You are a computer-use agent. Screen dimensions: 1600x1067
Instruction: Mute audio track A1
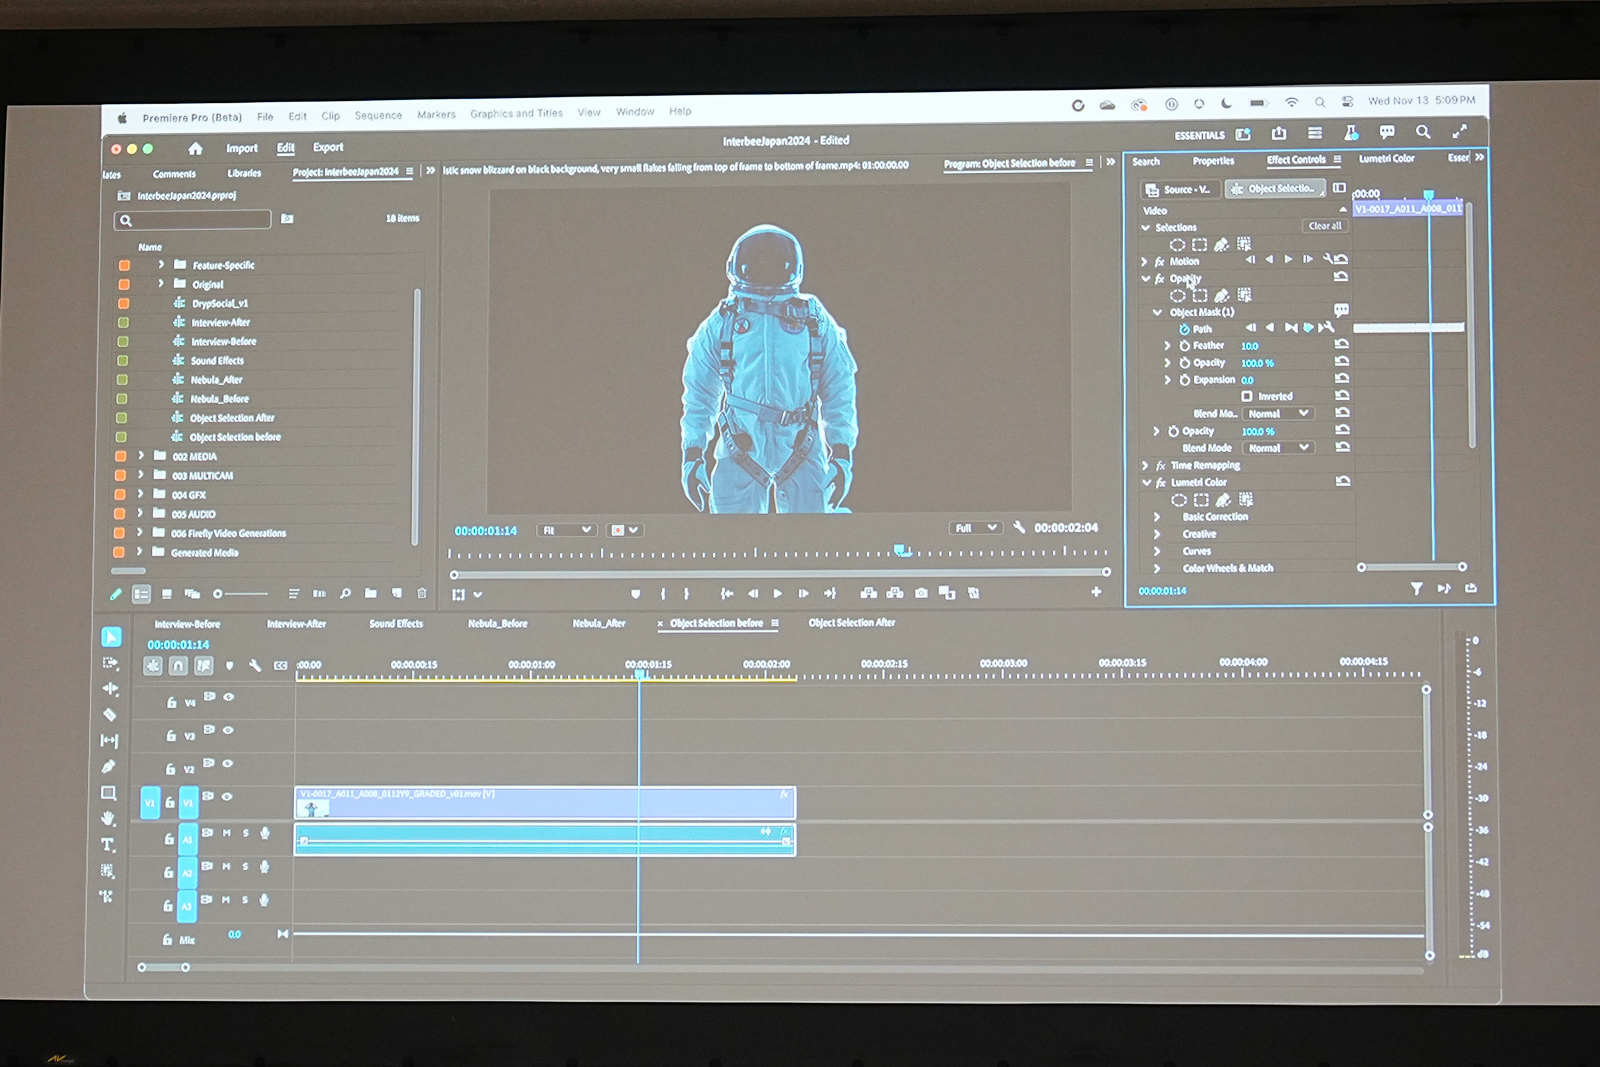coord(226,833)
